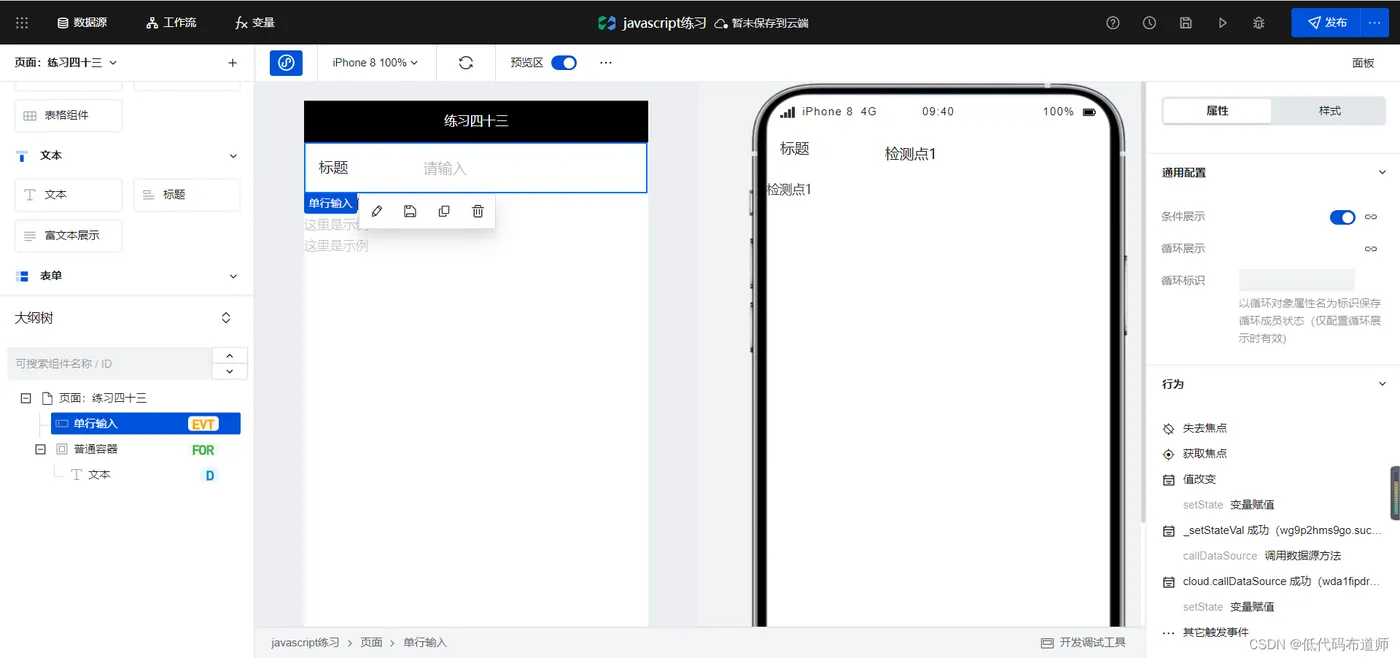Click the run preview play icon
The image size is (1400, 658).
point(1222,22)
